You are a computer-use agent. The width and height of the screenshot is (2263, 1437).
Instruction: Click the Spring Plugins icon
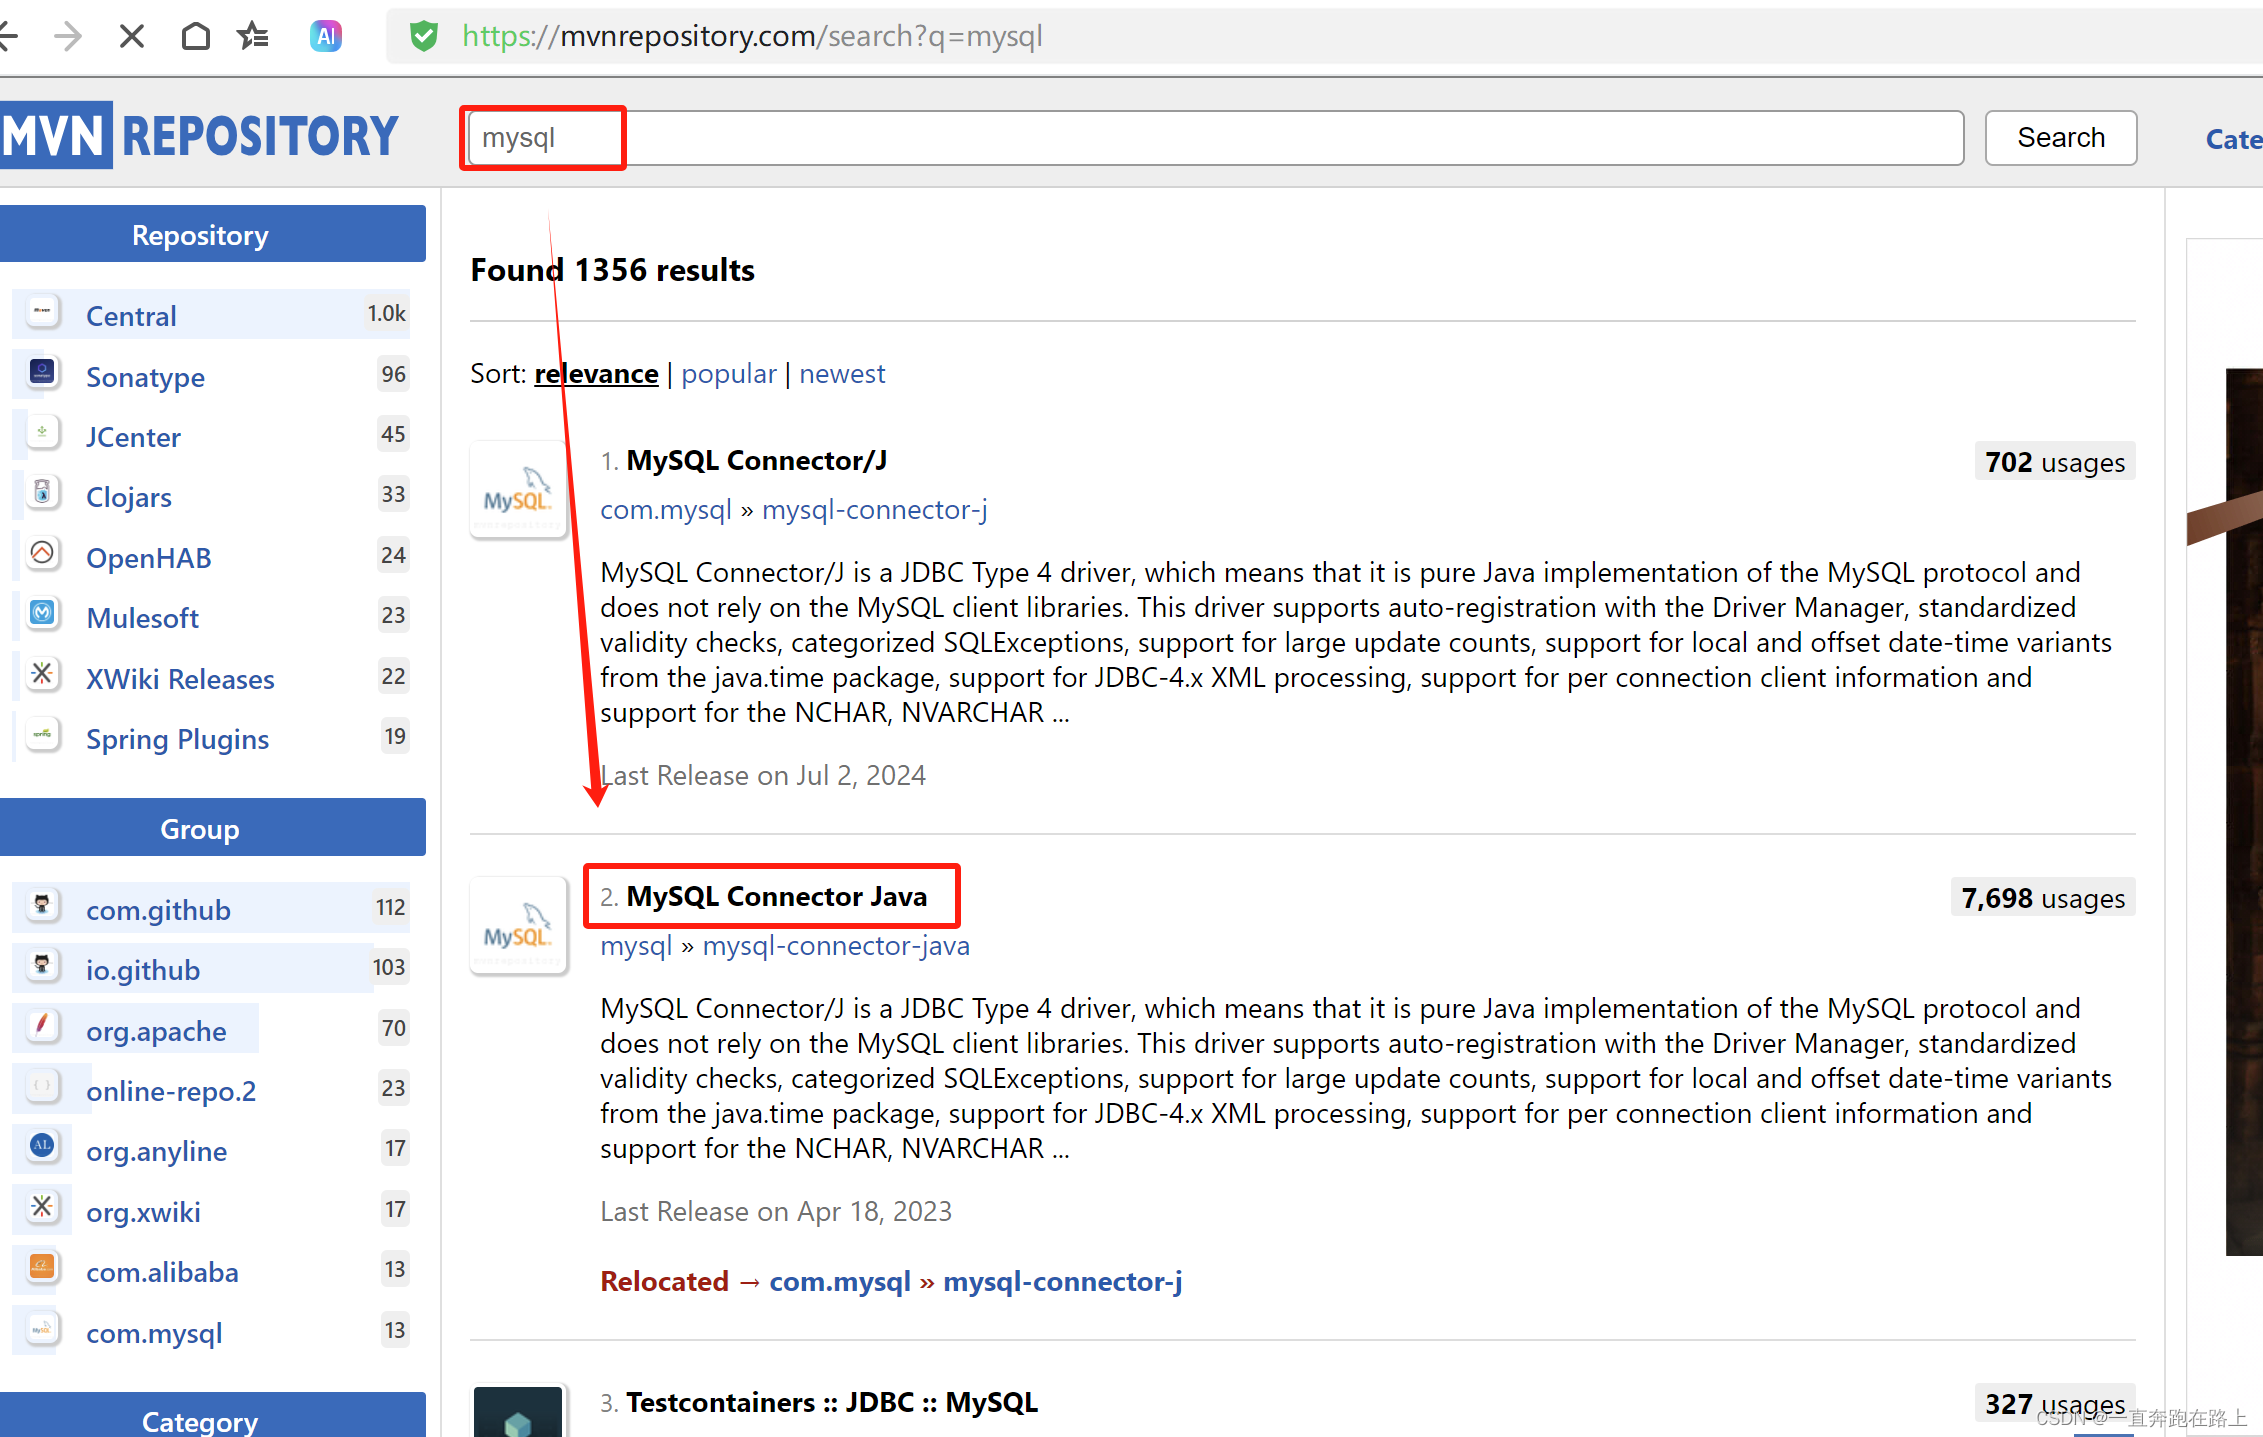click(x=42, y=735)
